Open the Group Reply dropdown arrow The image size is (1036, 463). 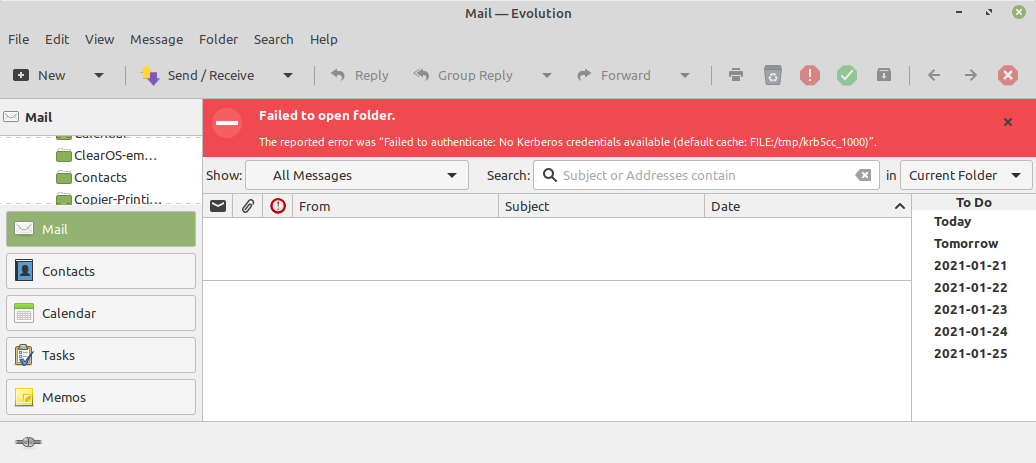(546, 75)
